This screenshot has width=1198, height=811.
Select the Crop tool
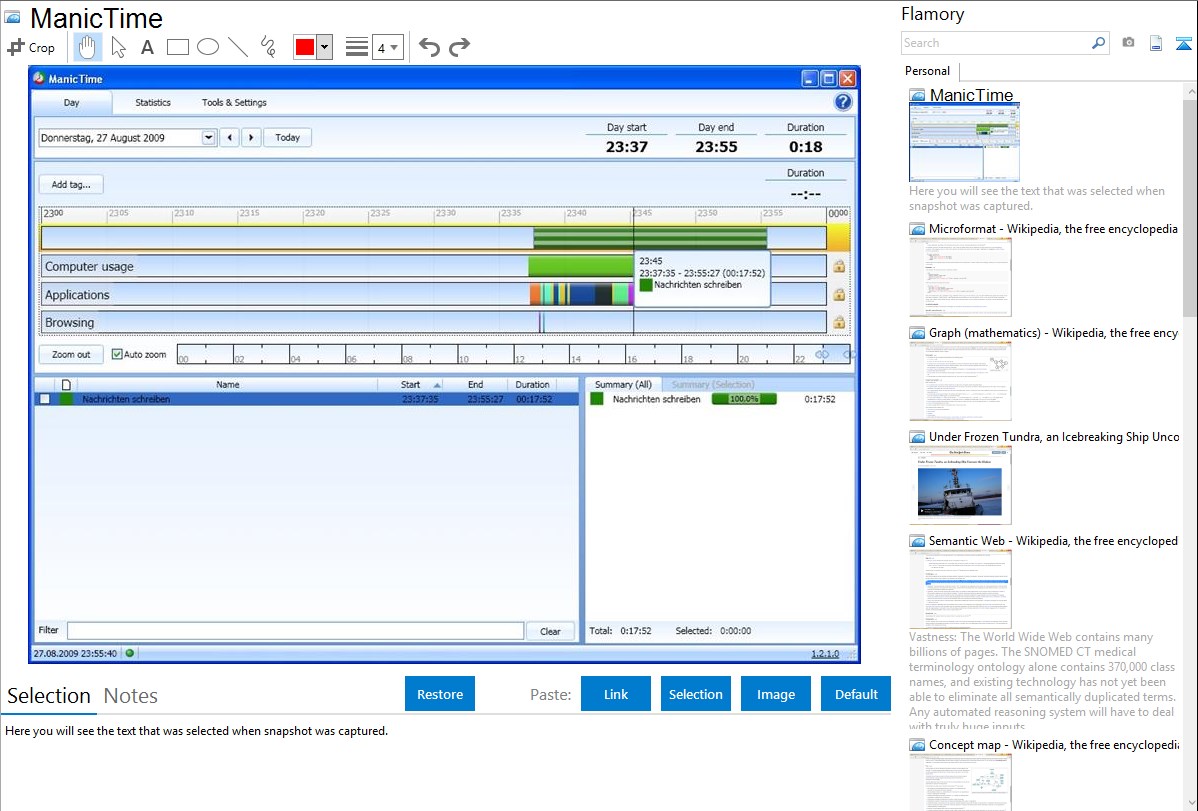31,47
